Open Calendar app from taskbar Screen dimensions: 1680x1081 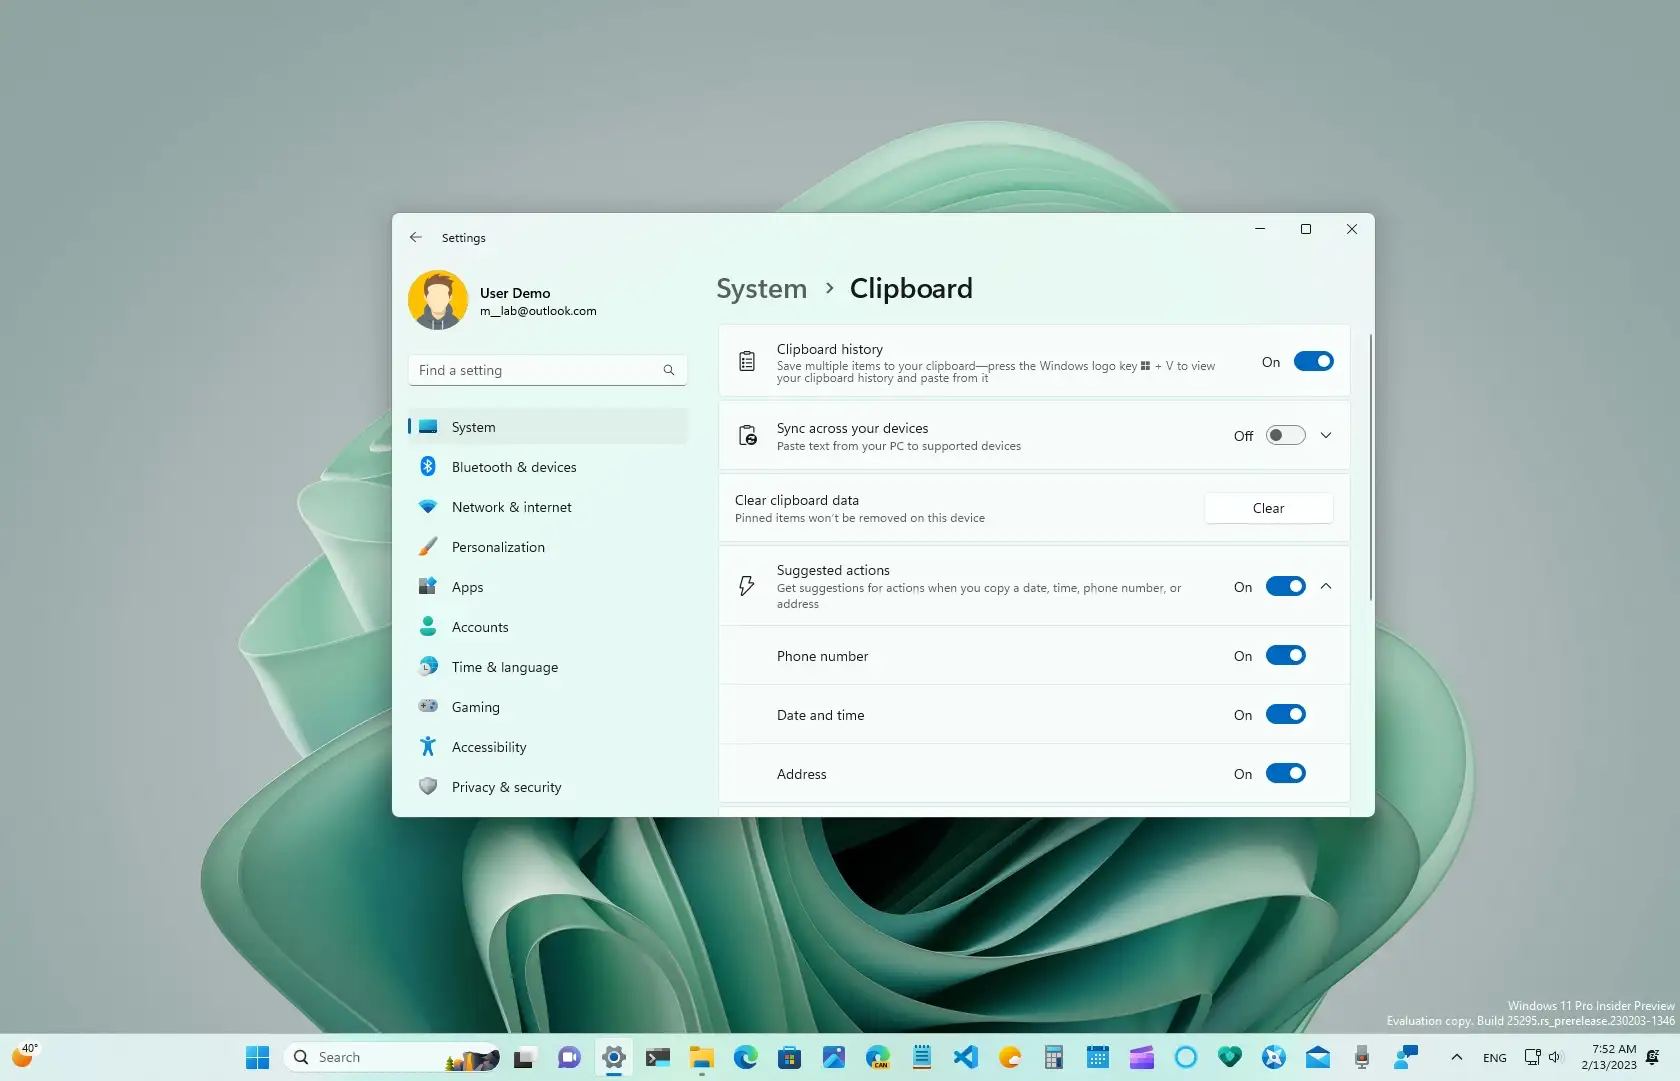(1098, 1057)
